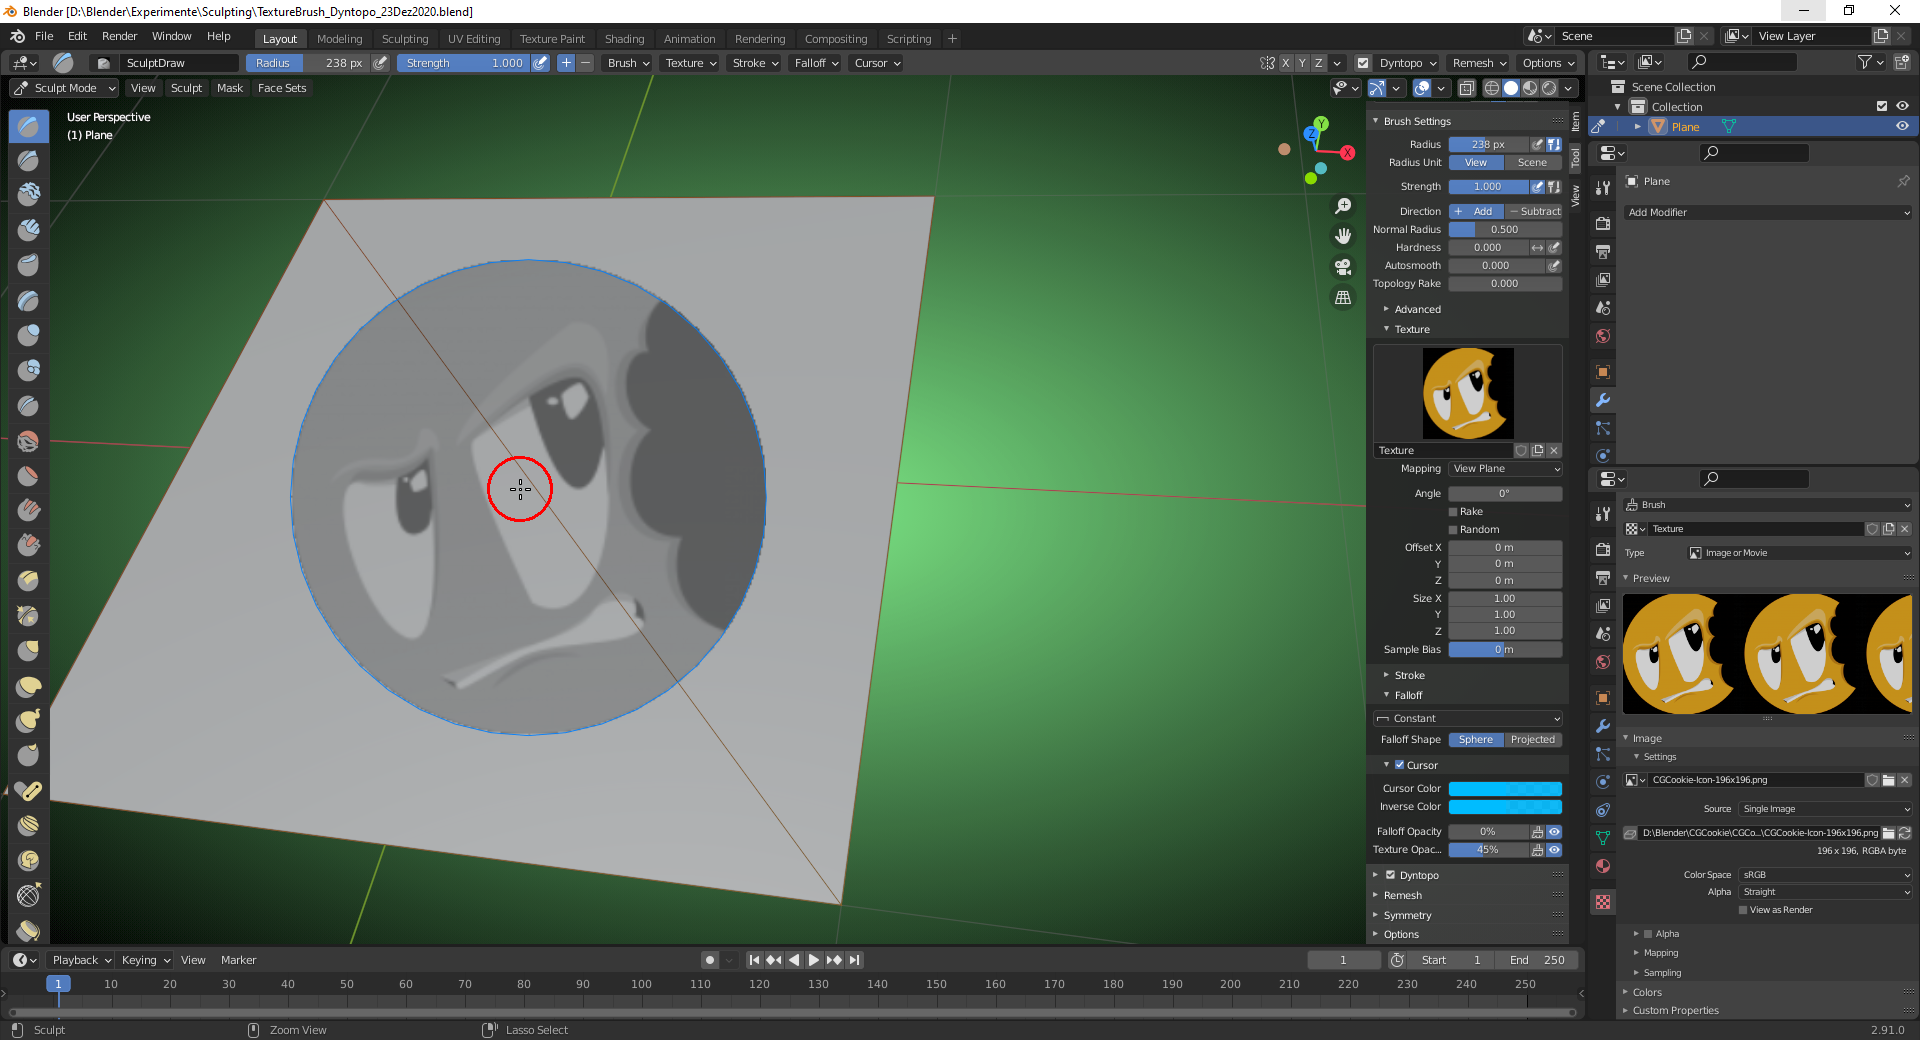Expand the Advanced brush section
Image resolution: width=1920 pixels, height=1040 pixels.
click(1417, 309)
